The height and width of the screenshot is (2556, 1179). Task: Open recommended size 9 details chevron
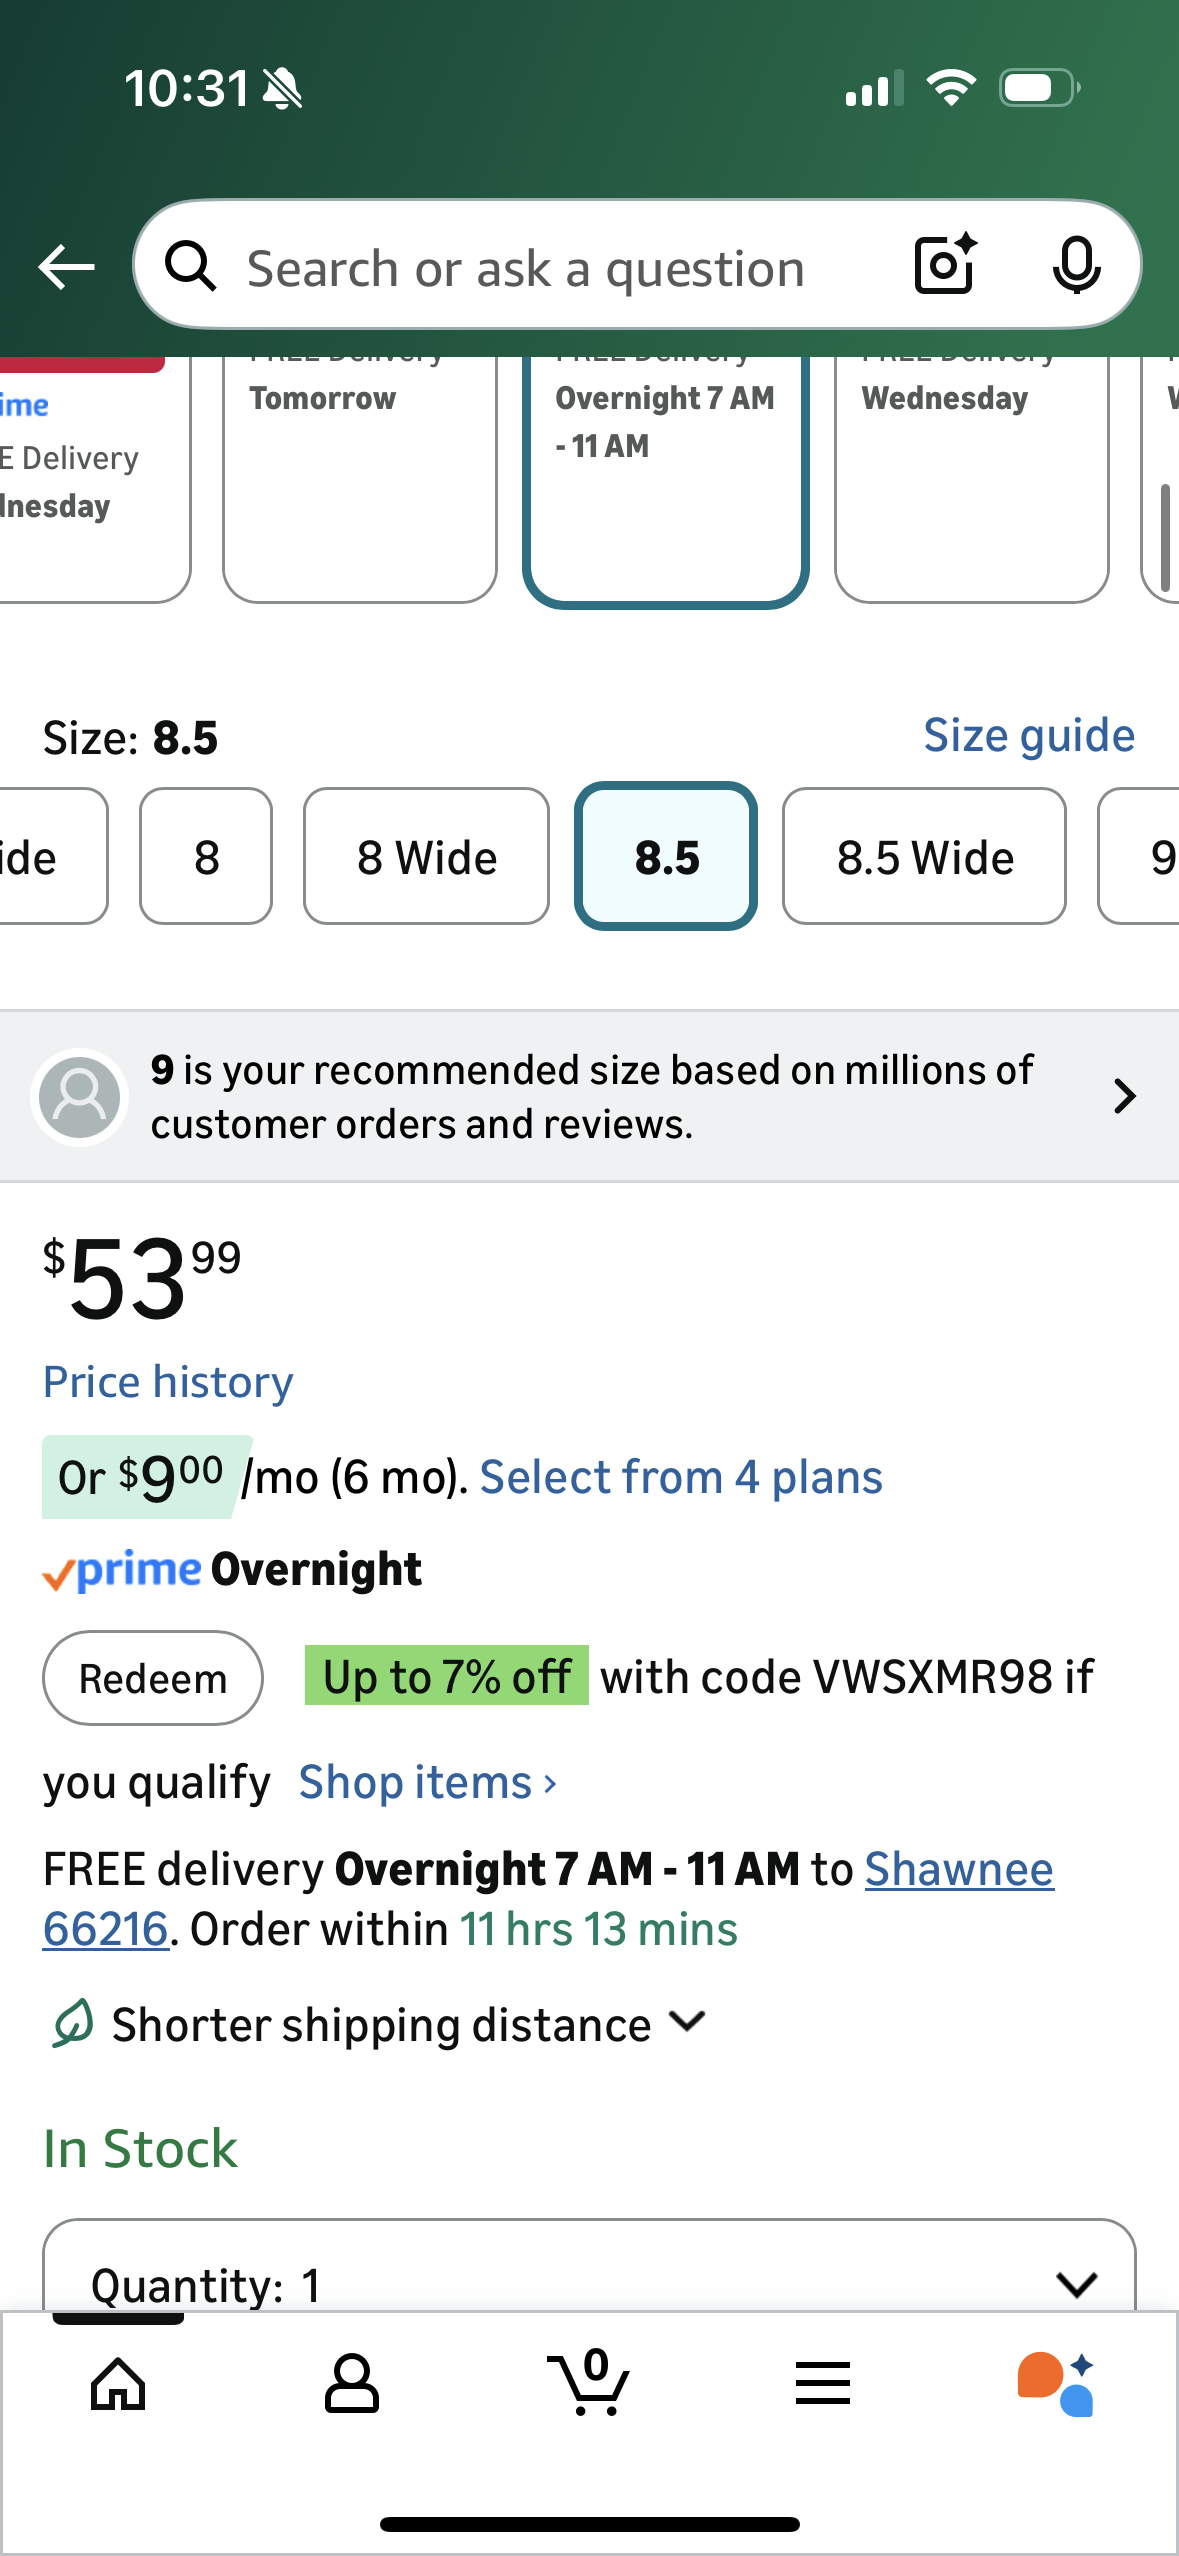click(x=1124, y=1096)
